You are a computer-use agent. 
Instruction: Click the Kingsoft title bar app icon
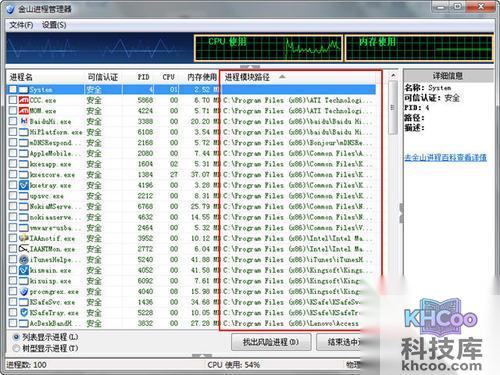(x=10, y=9)
